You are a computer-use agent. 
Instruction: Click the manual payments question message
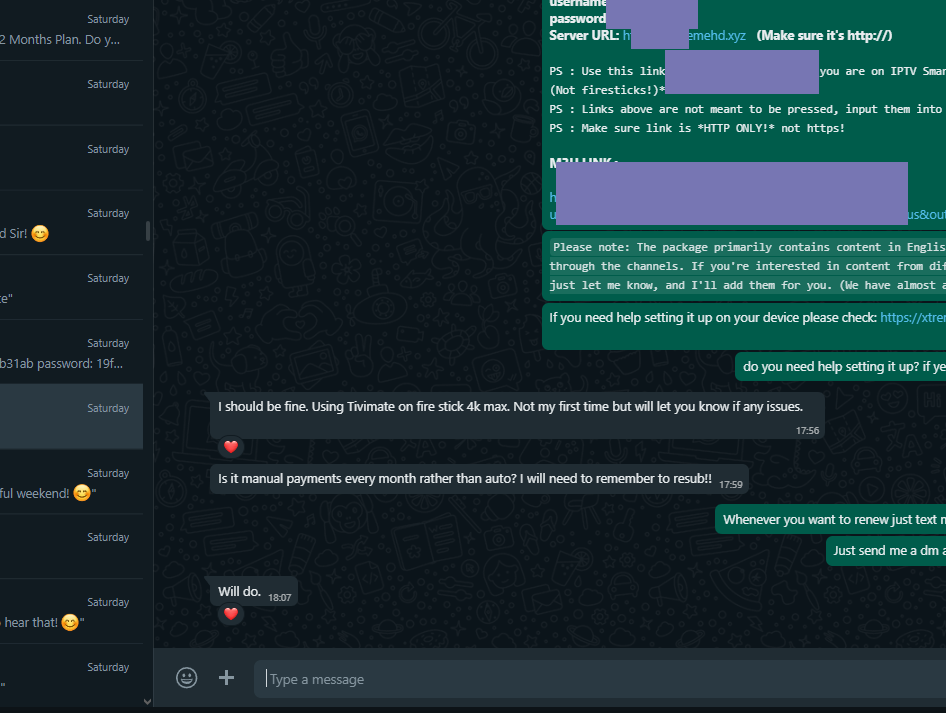pyautogui.click(x=479, y=480)
